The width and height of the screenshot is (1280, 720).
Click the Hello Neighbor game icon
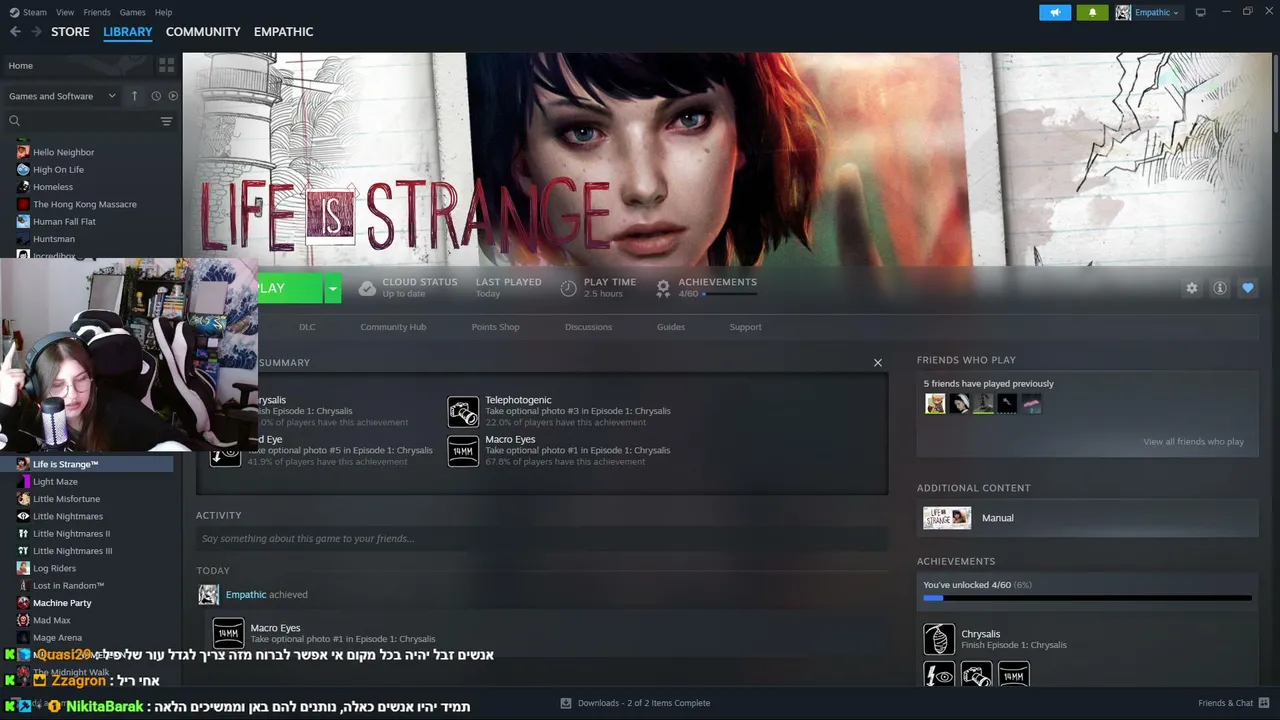pyautogui.click(x=23, y=152)
